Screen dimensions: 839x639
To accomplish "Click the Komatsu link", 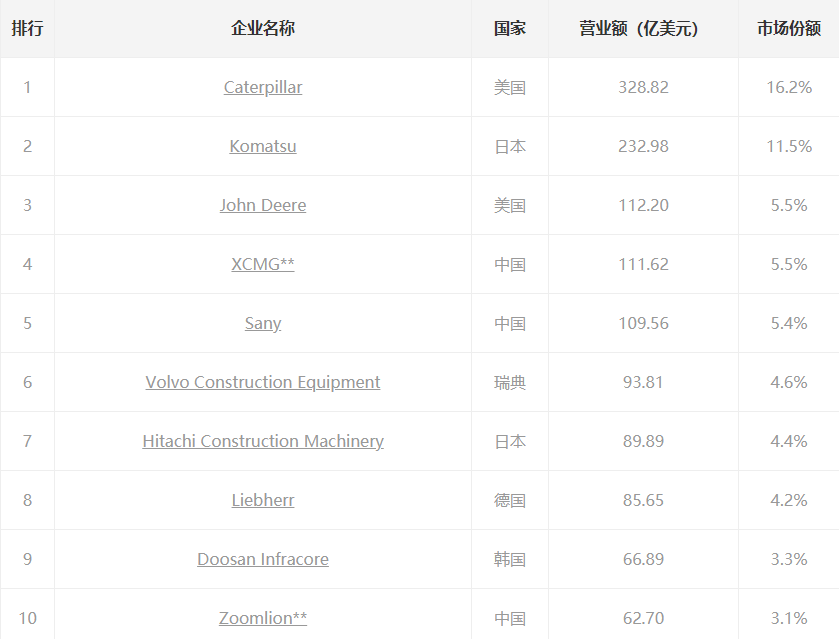I will [x=263, y=146].
